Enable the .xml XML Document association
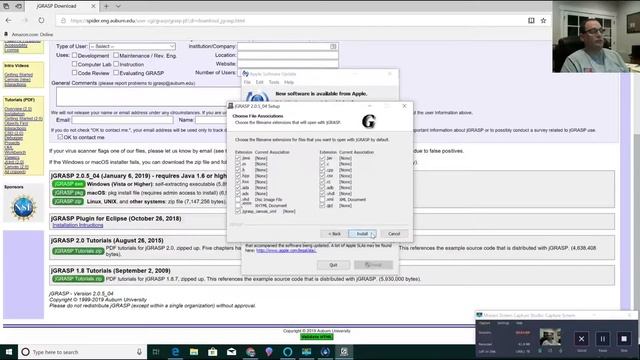The image size is (640, 360). [x=322, y=200]
